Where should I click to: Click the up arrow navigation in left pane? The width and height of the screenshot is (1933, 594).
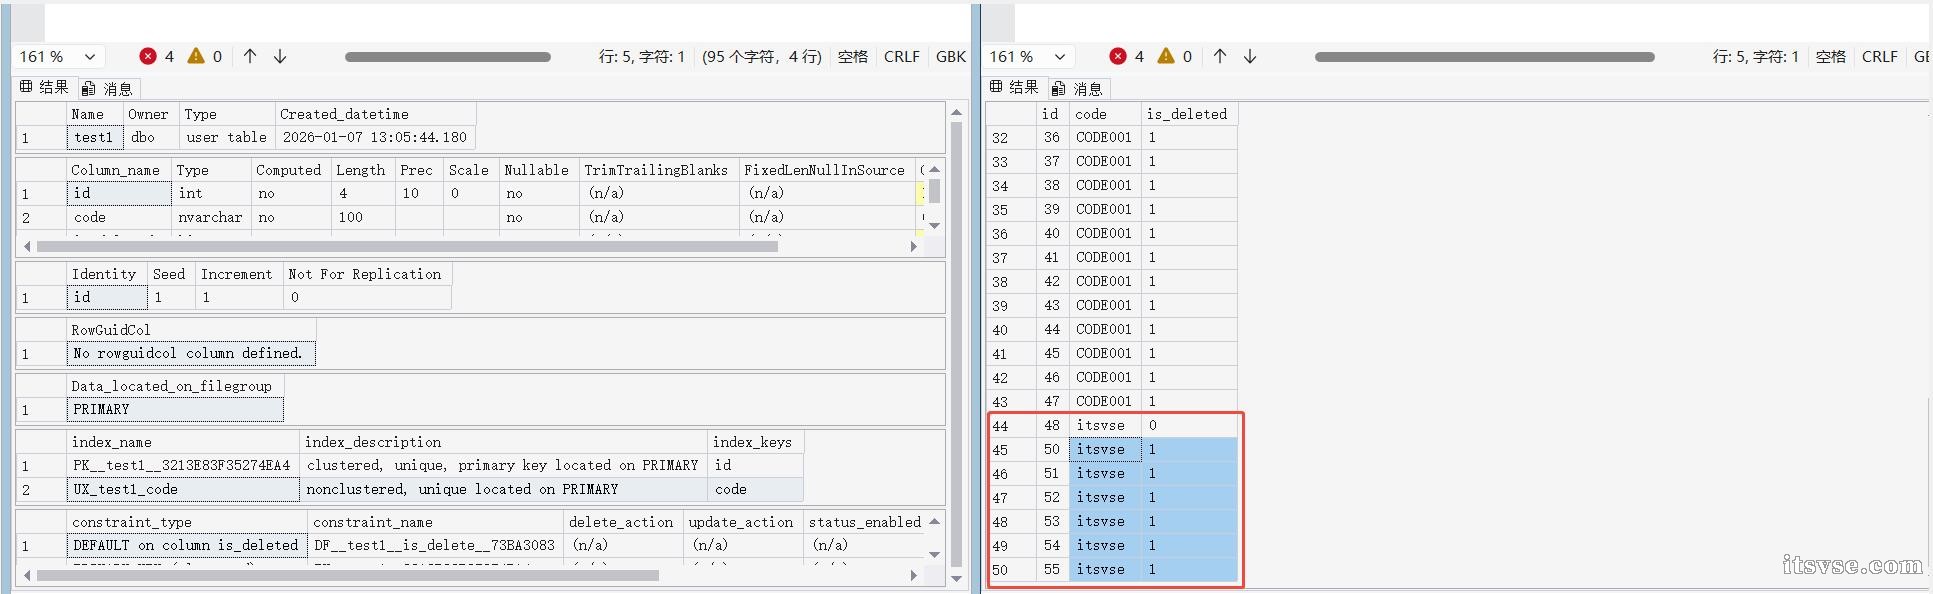coord(250,56)
